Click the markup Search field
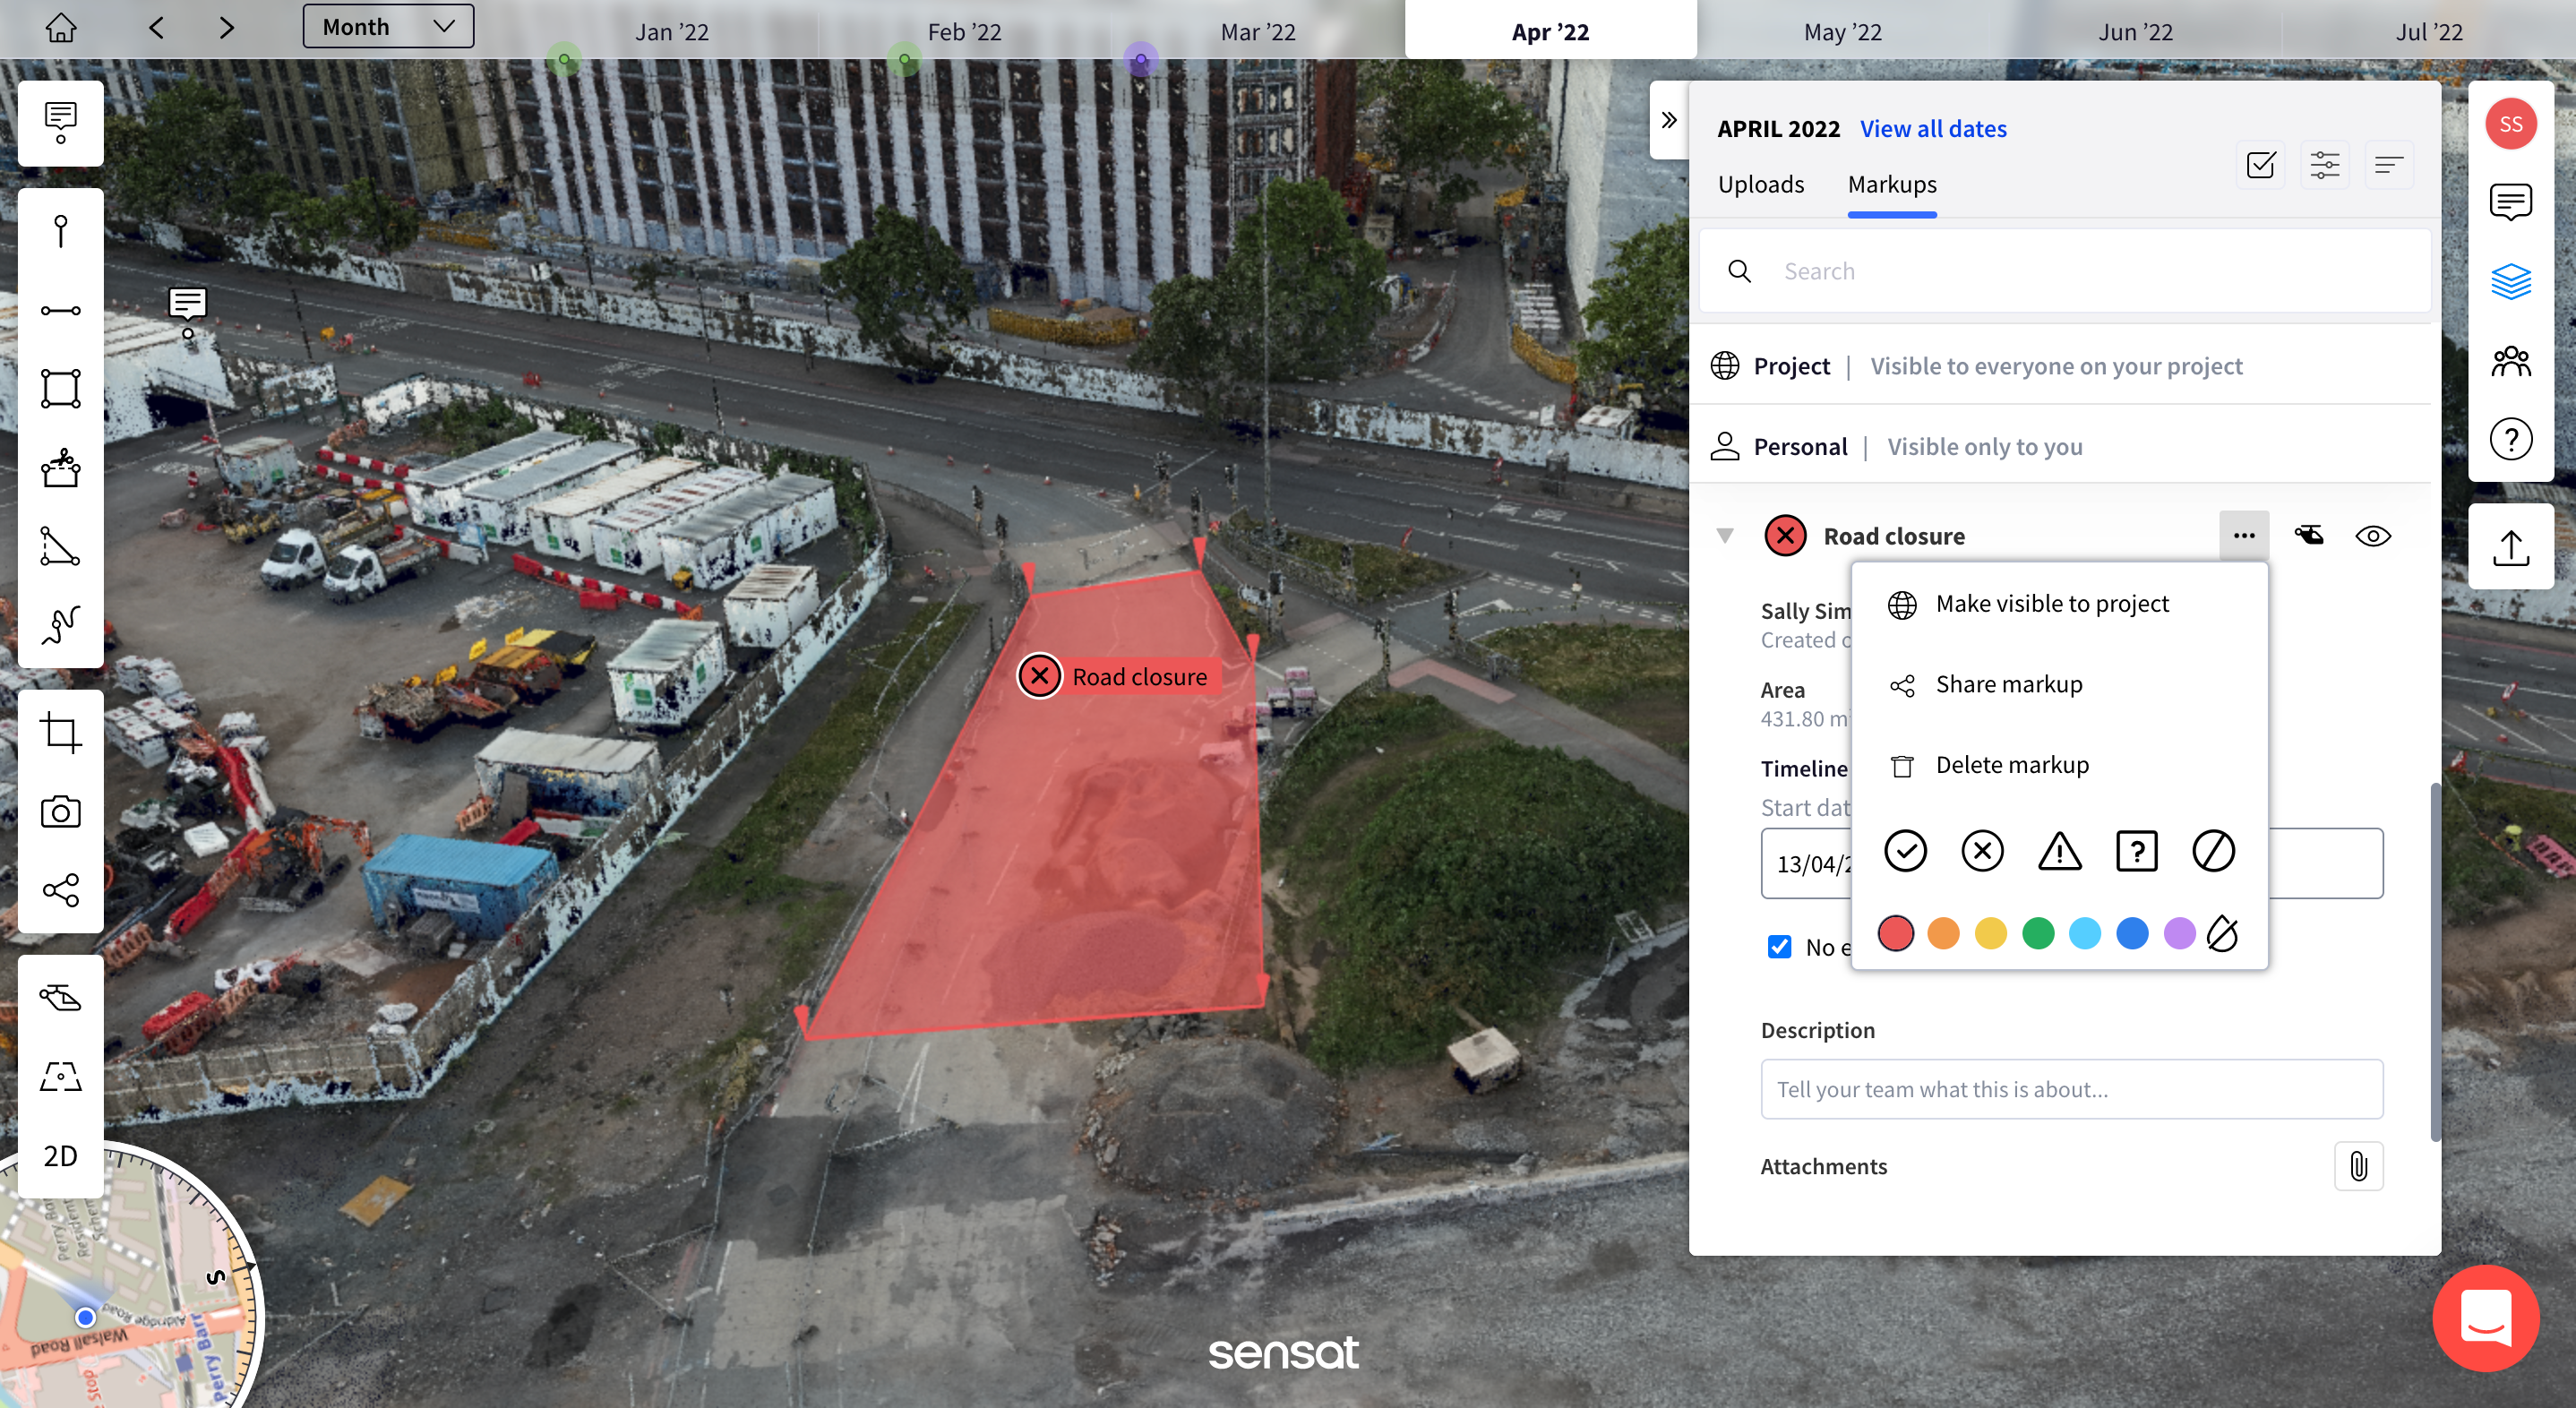 pyautogui.click(x=2080, y=271)
